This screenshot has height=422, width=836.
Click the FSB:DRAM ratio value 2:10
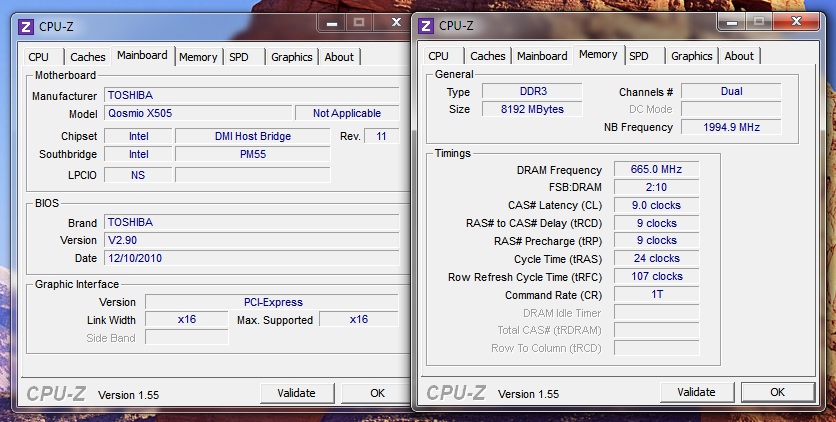656,188
